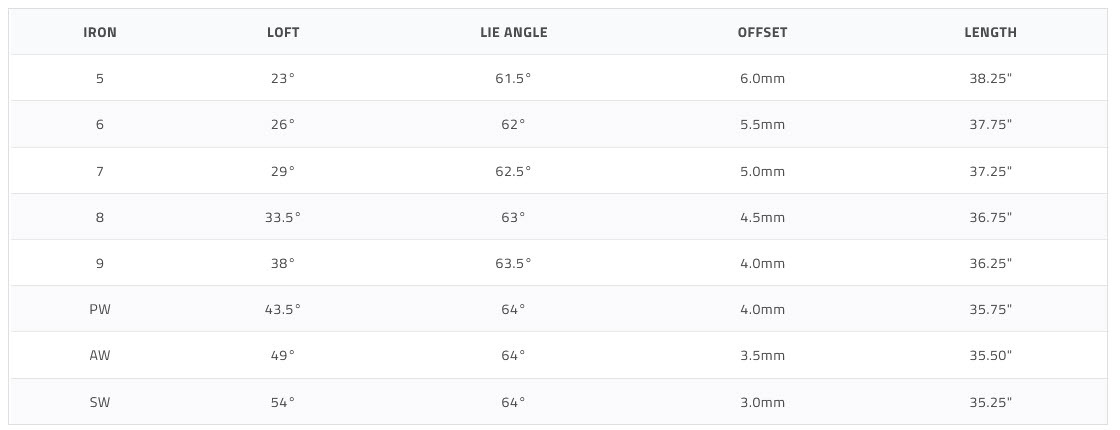This screenshot has height=430, width=1120.
Task: Select the AW iron row label
Action: click(100, 356)
